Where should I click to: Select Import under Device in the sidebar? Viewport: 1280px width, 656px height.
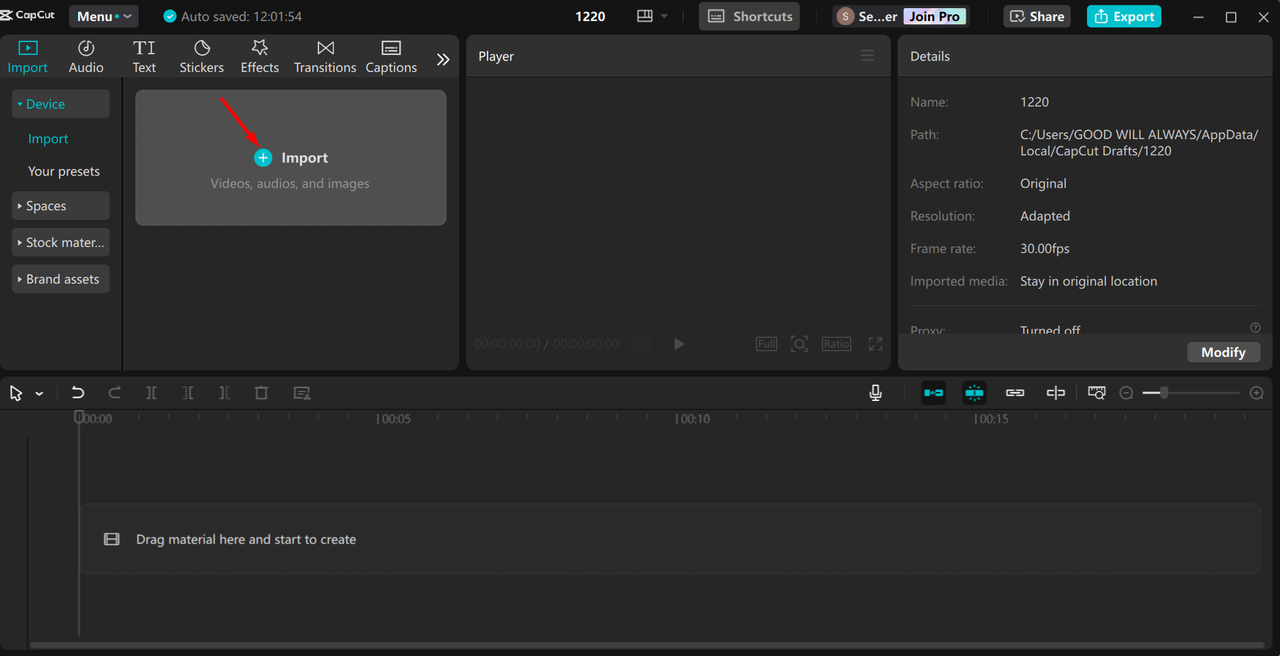click(x=48, y=139)
